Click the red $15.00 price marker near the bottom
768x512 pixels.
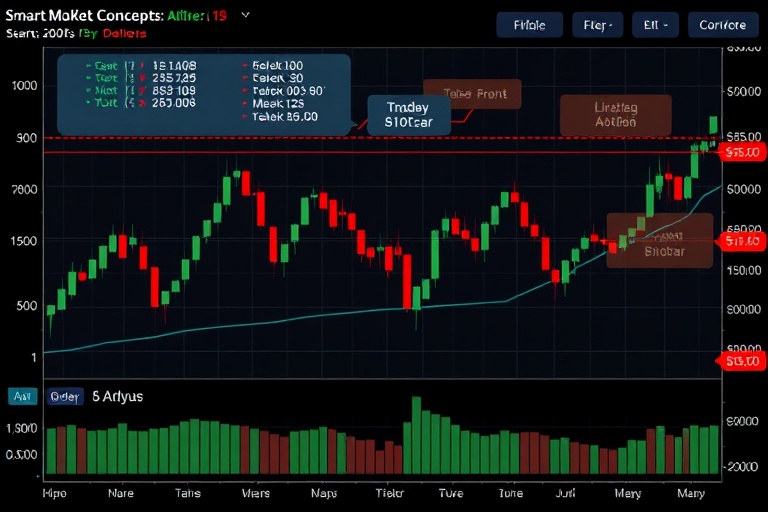tap(742, 360)
